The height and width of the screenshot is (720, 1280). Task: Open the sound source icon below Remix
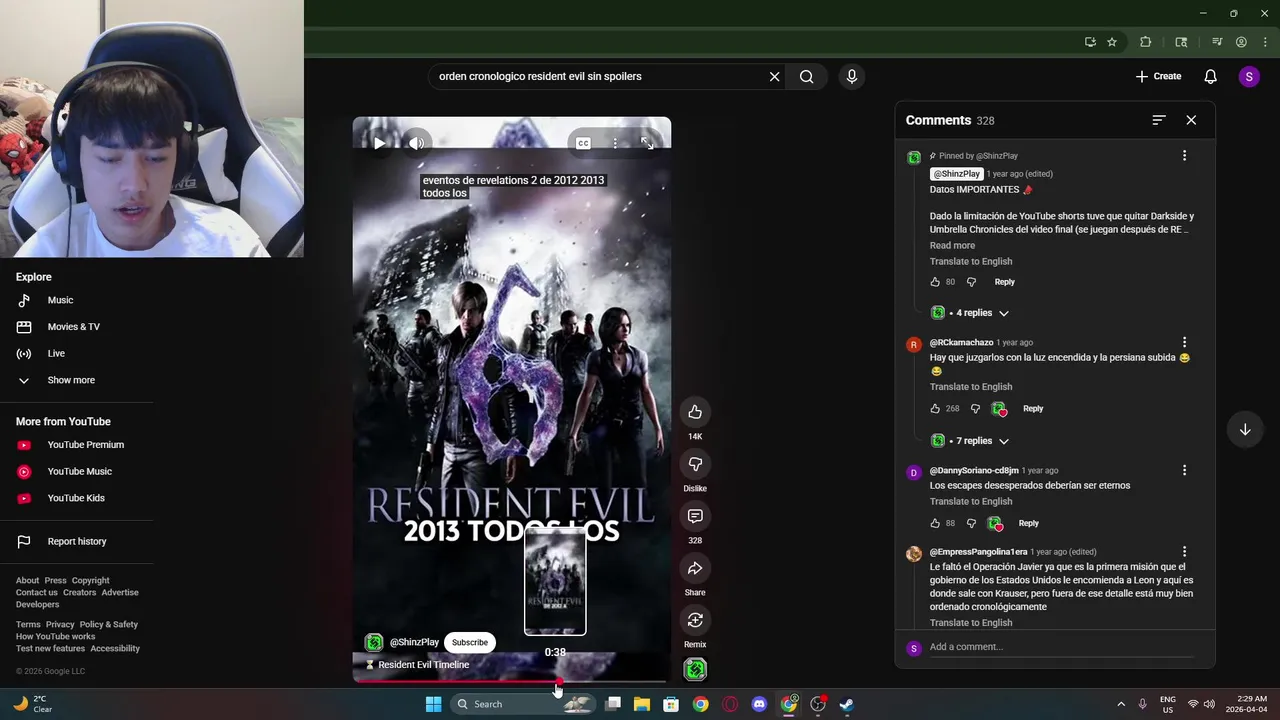point(695,669)
